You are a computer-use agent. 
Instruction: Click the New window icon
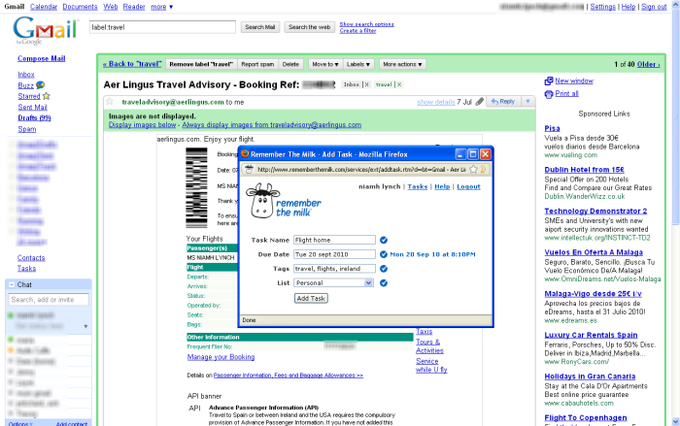click(x=549, y=81)
